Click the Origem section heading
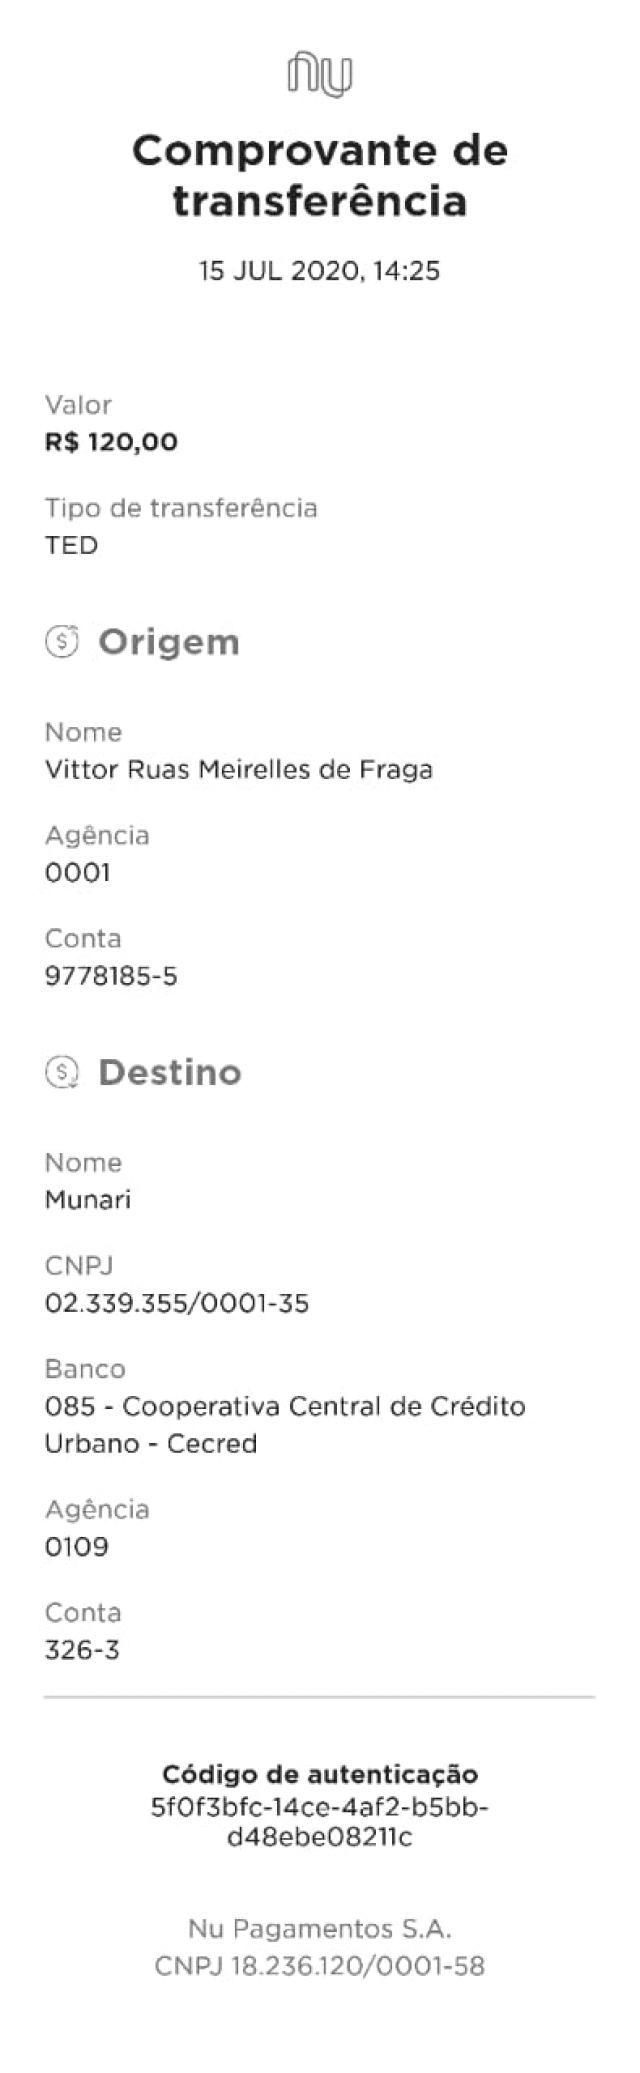 pos(169,642)
